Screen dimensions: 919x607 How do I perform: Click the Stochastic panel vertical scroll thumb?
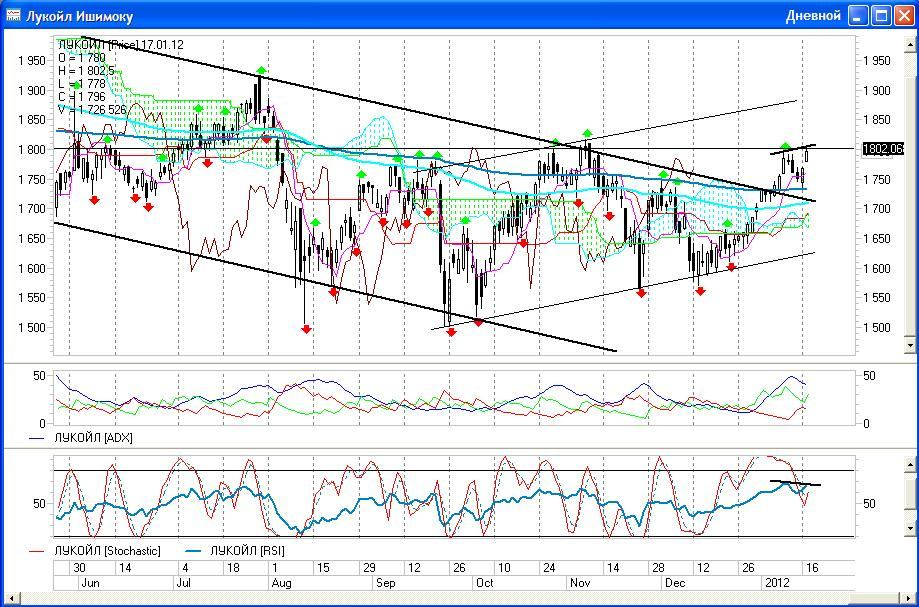[910, 496]
